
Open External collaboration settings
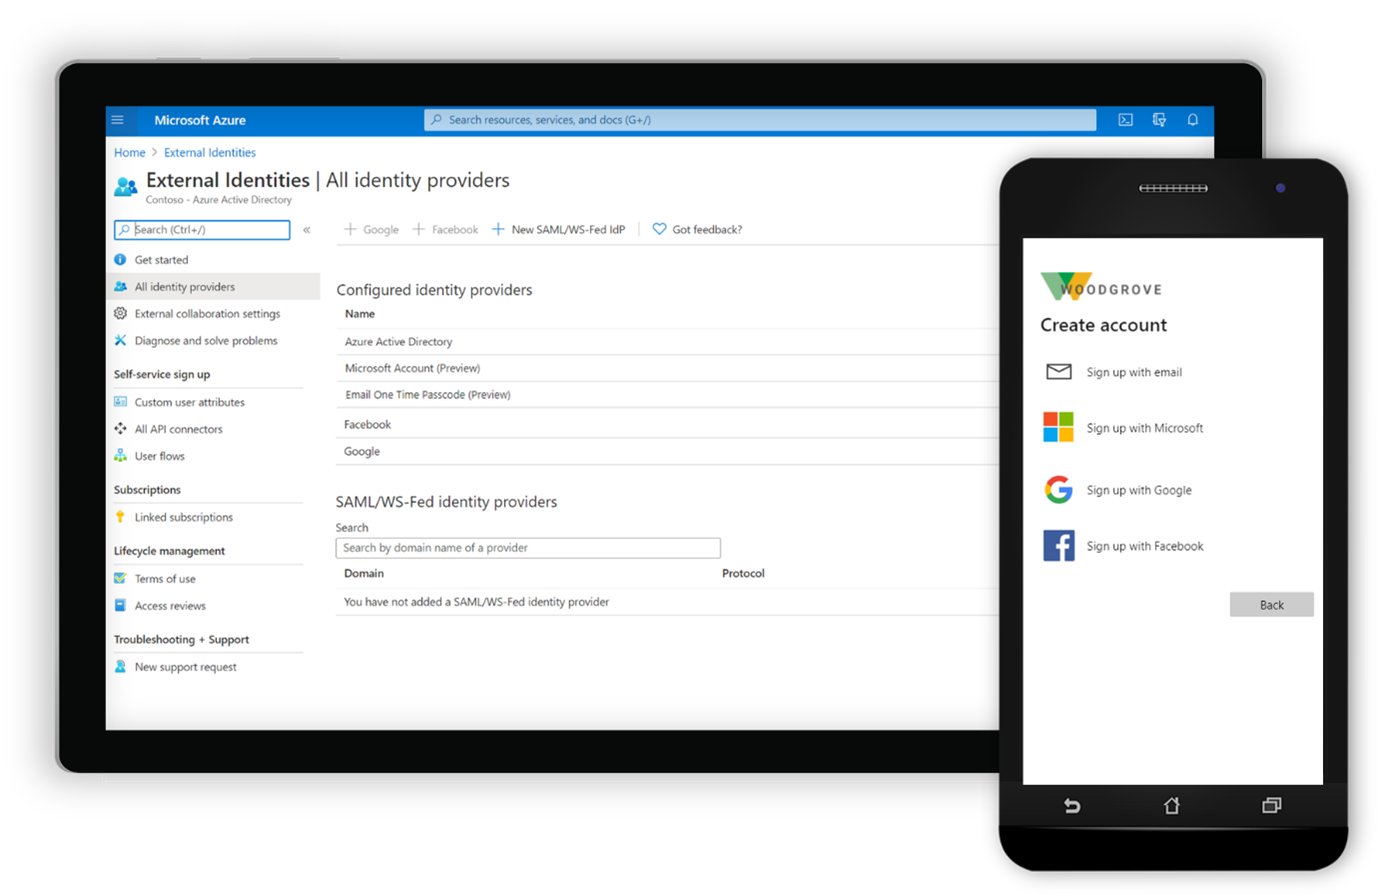pos(206,313)
